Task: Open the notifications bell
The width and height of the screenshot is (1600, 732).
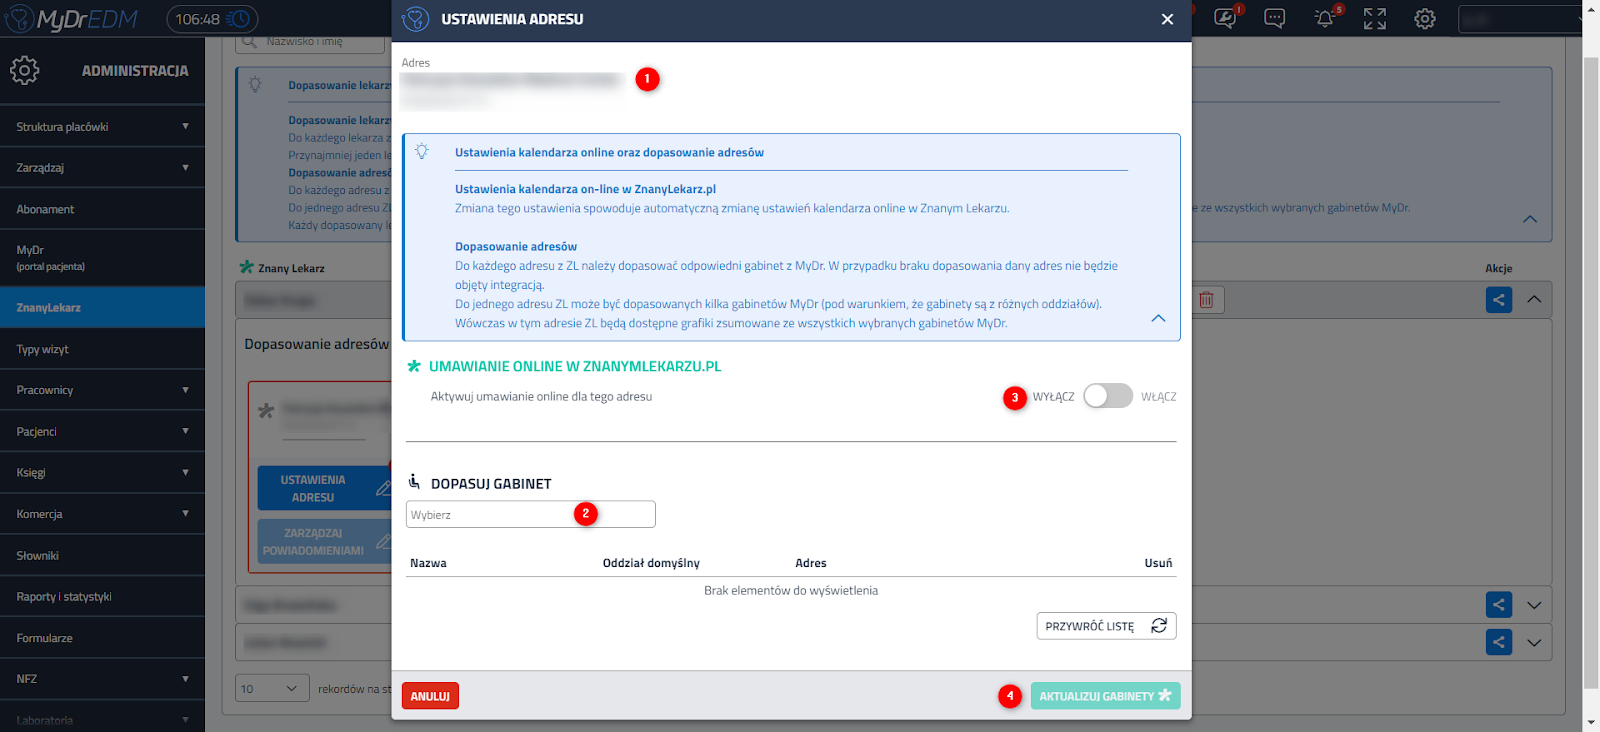Action: click(x=1324, y=18)
